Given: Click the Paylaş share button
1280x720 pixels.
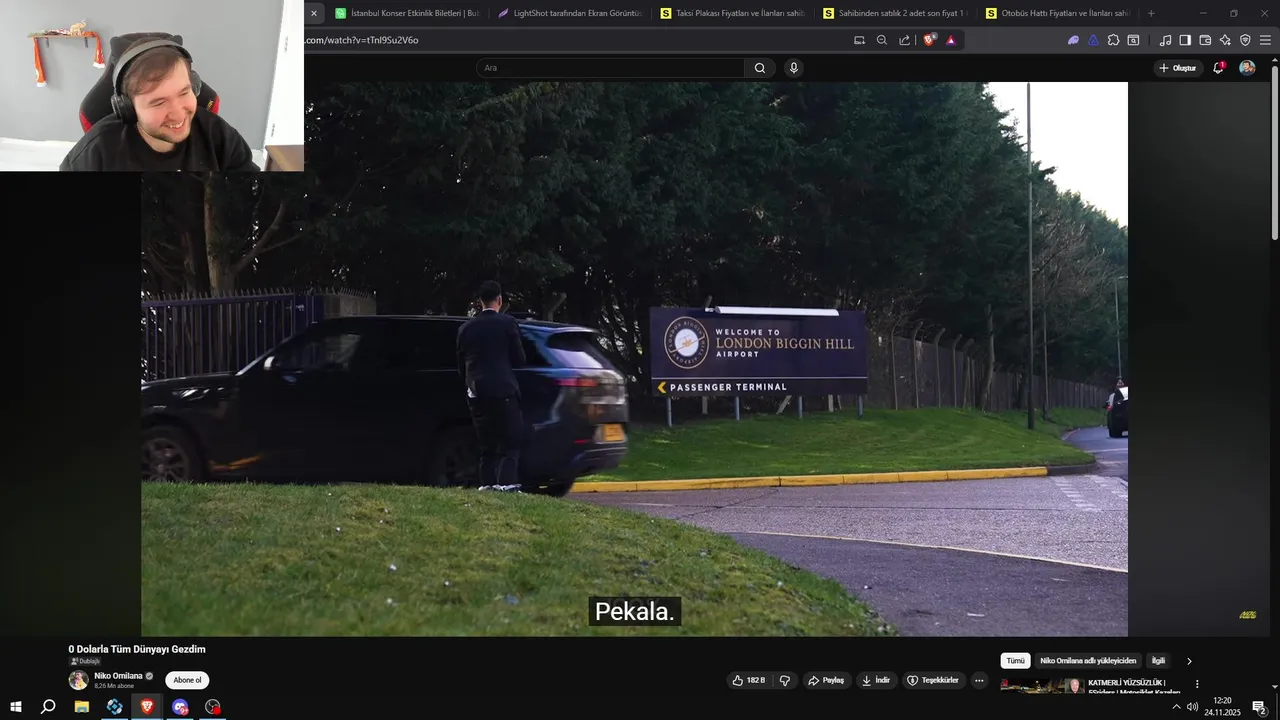Looking at the screenshot, I should tap(826, 680).
